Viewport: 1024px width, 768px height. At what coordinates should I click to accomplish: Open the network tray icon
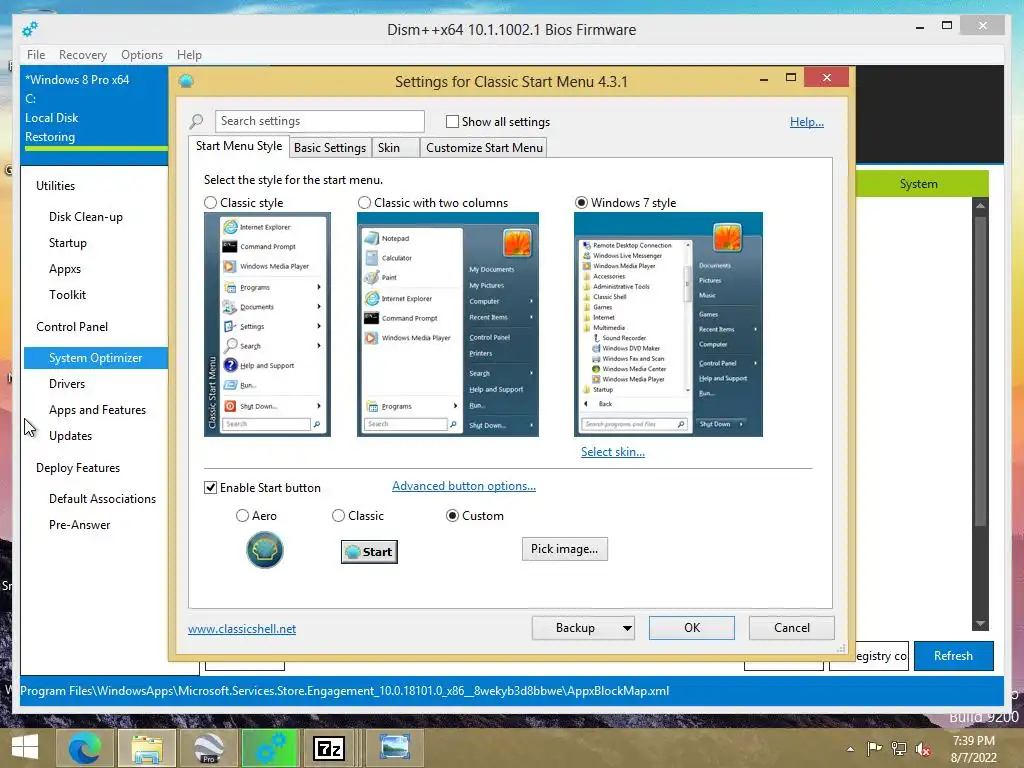(899, 748)
